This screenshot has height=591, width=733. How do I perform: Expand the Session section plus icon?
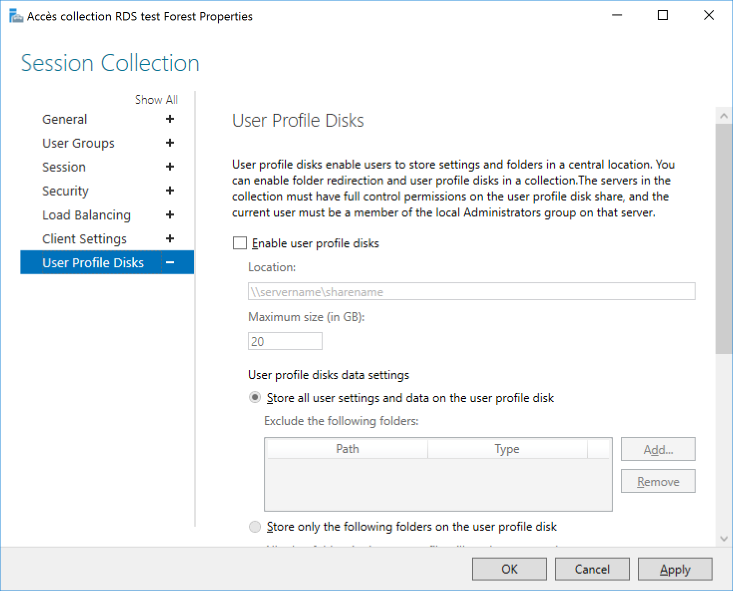[170, 167]
